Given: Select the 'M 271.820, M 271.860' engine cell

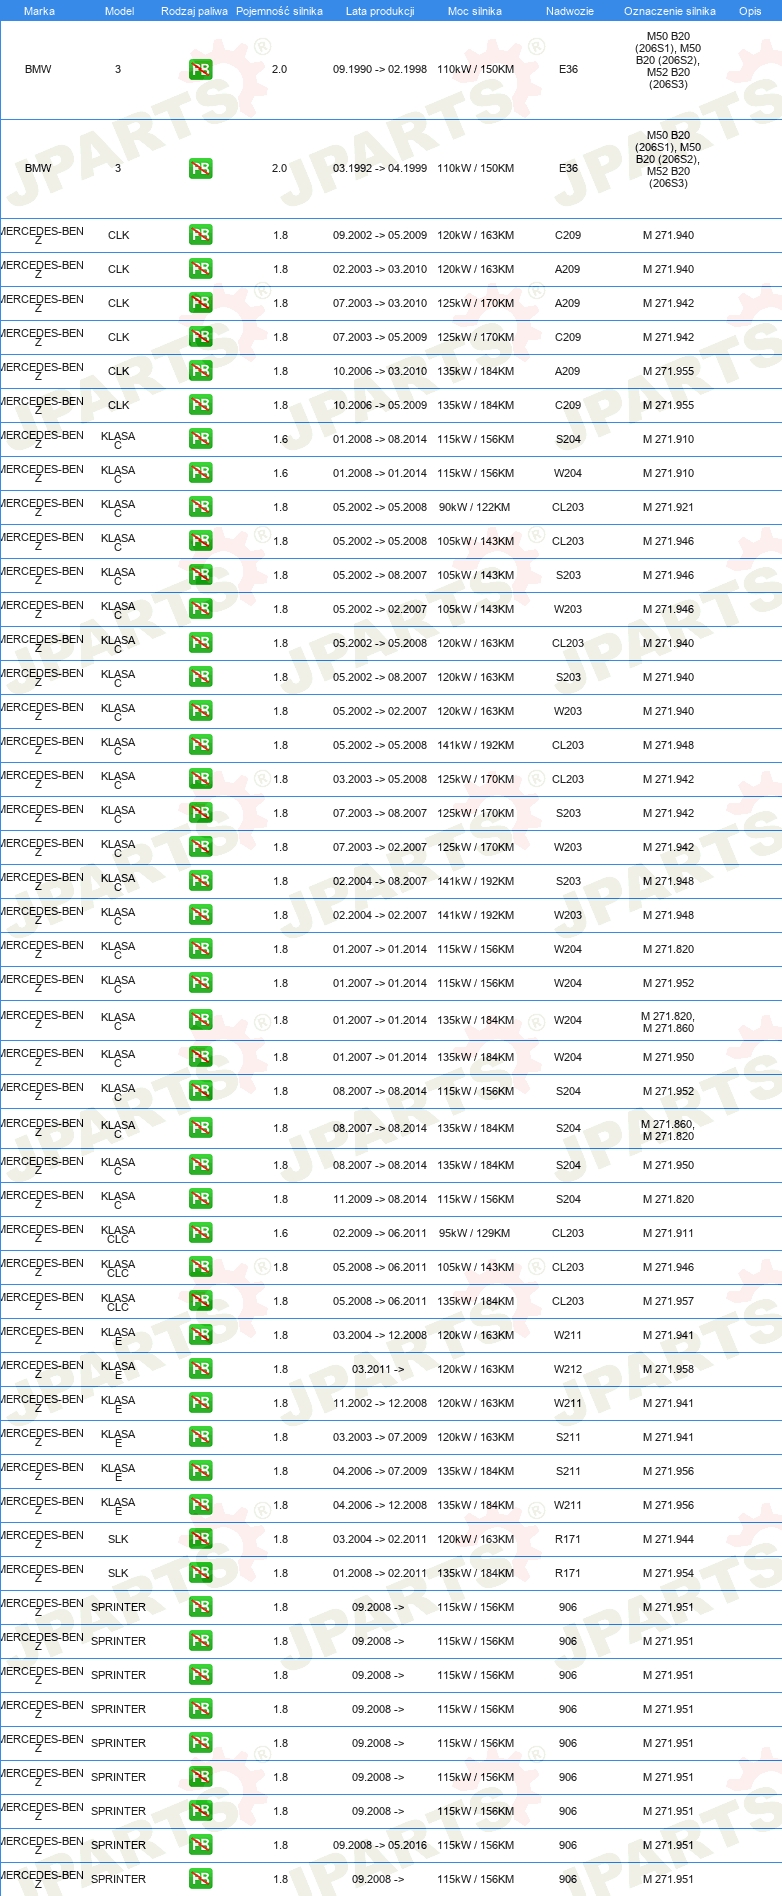Looking at the screenshot, I should [668, 1022].
